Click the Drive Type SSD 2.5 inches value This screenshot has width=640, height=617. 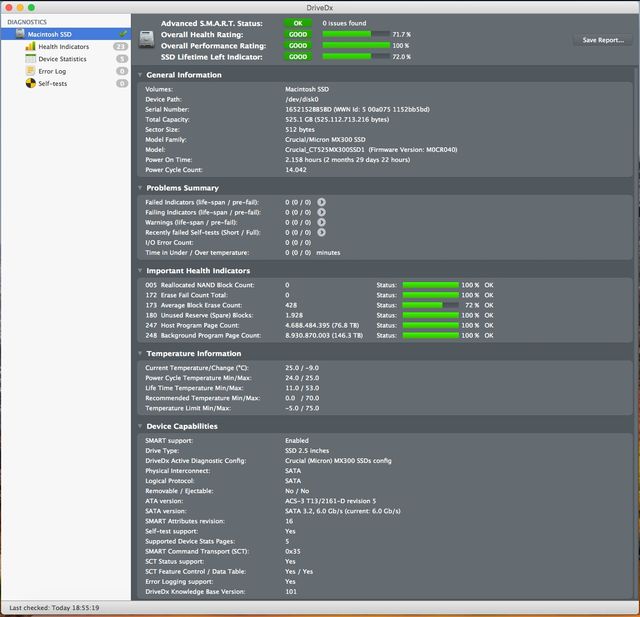coord(307,451)
